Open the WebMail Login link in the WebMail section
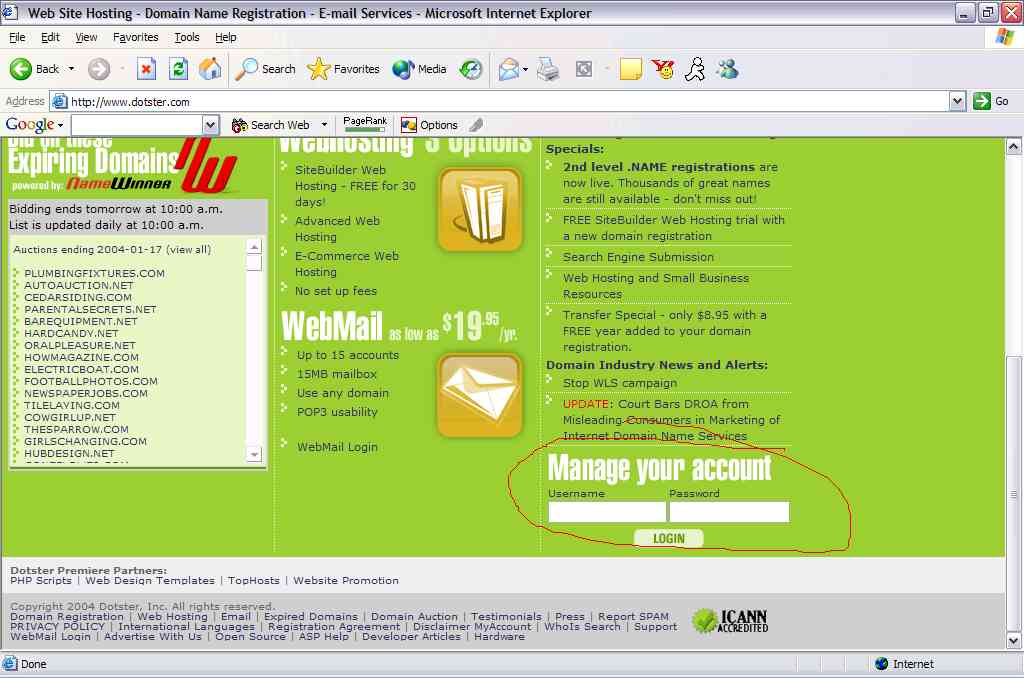The width and height of the screenshot is (1024, 678). click(337, 447)
